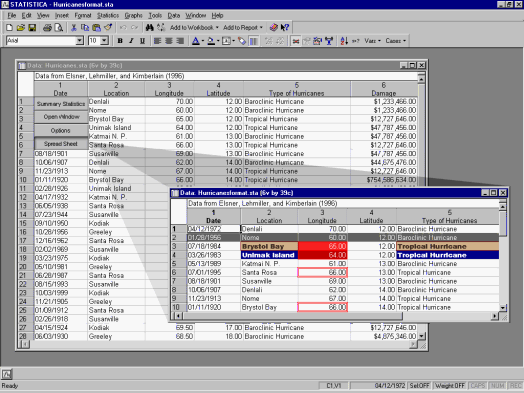
Task: Toggle Italic formatting
Action: 131,41
